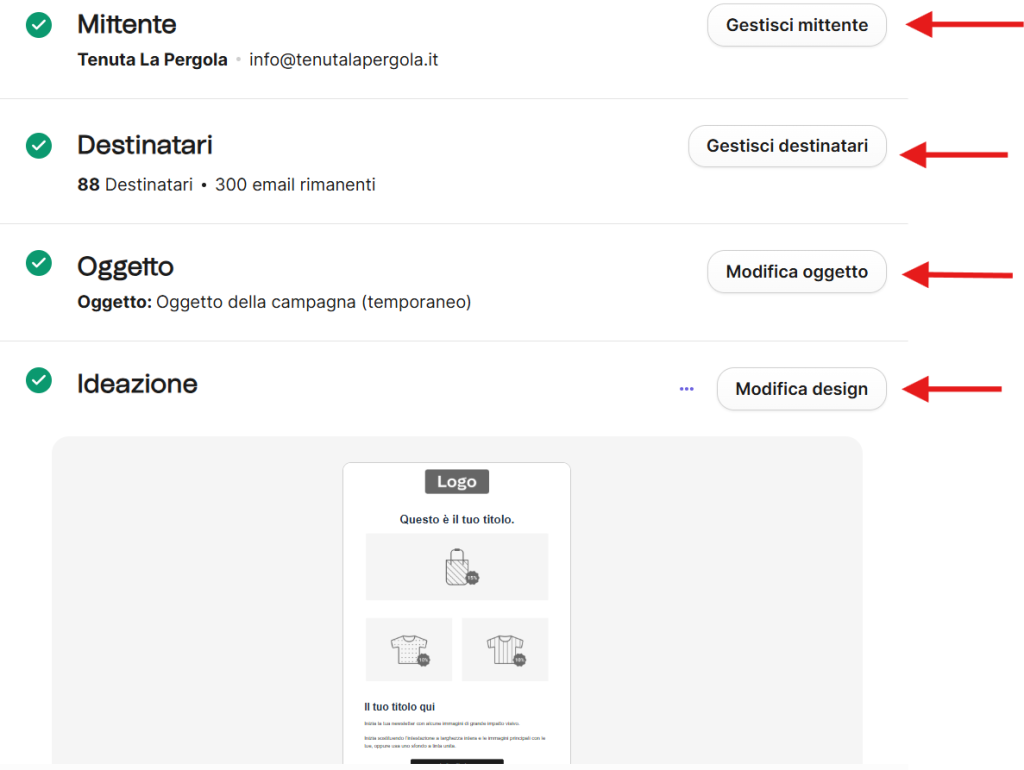Screen dimensions: 1024x770
Task: Click the Ideazione section heading
Action: pos(137,384)
